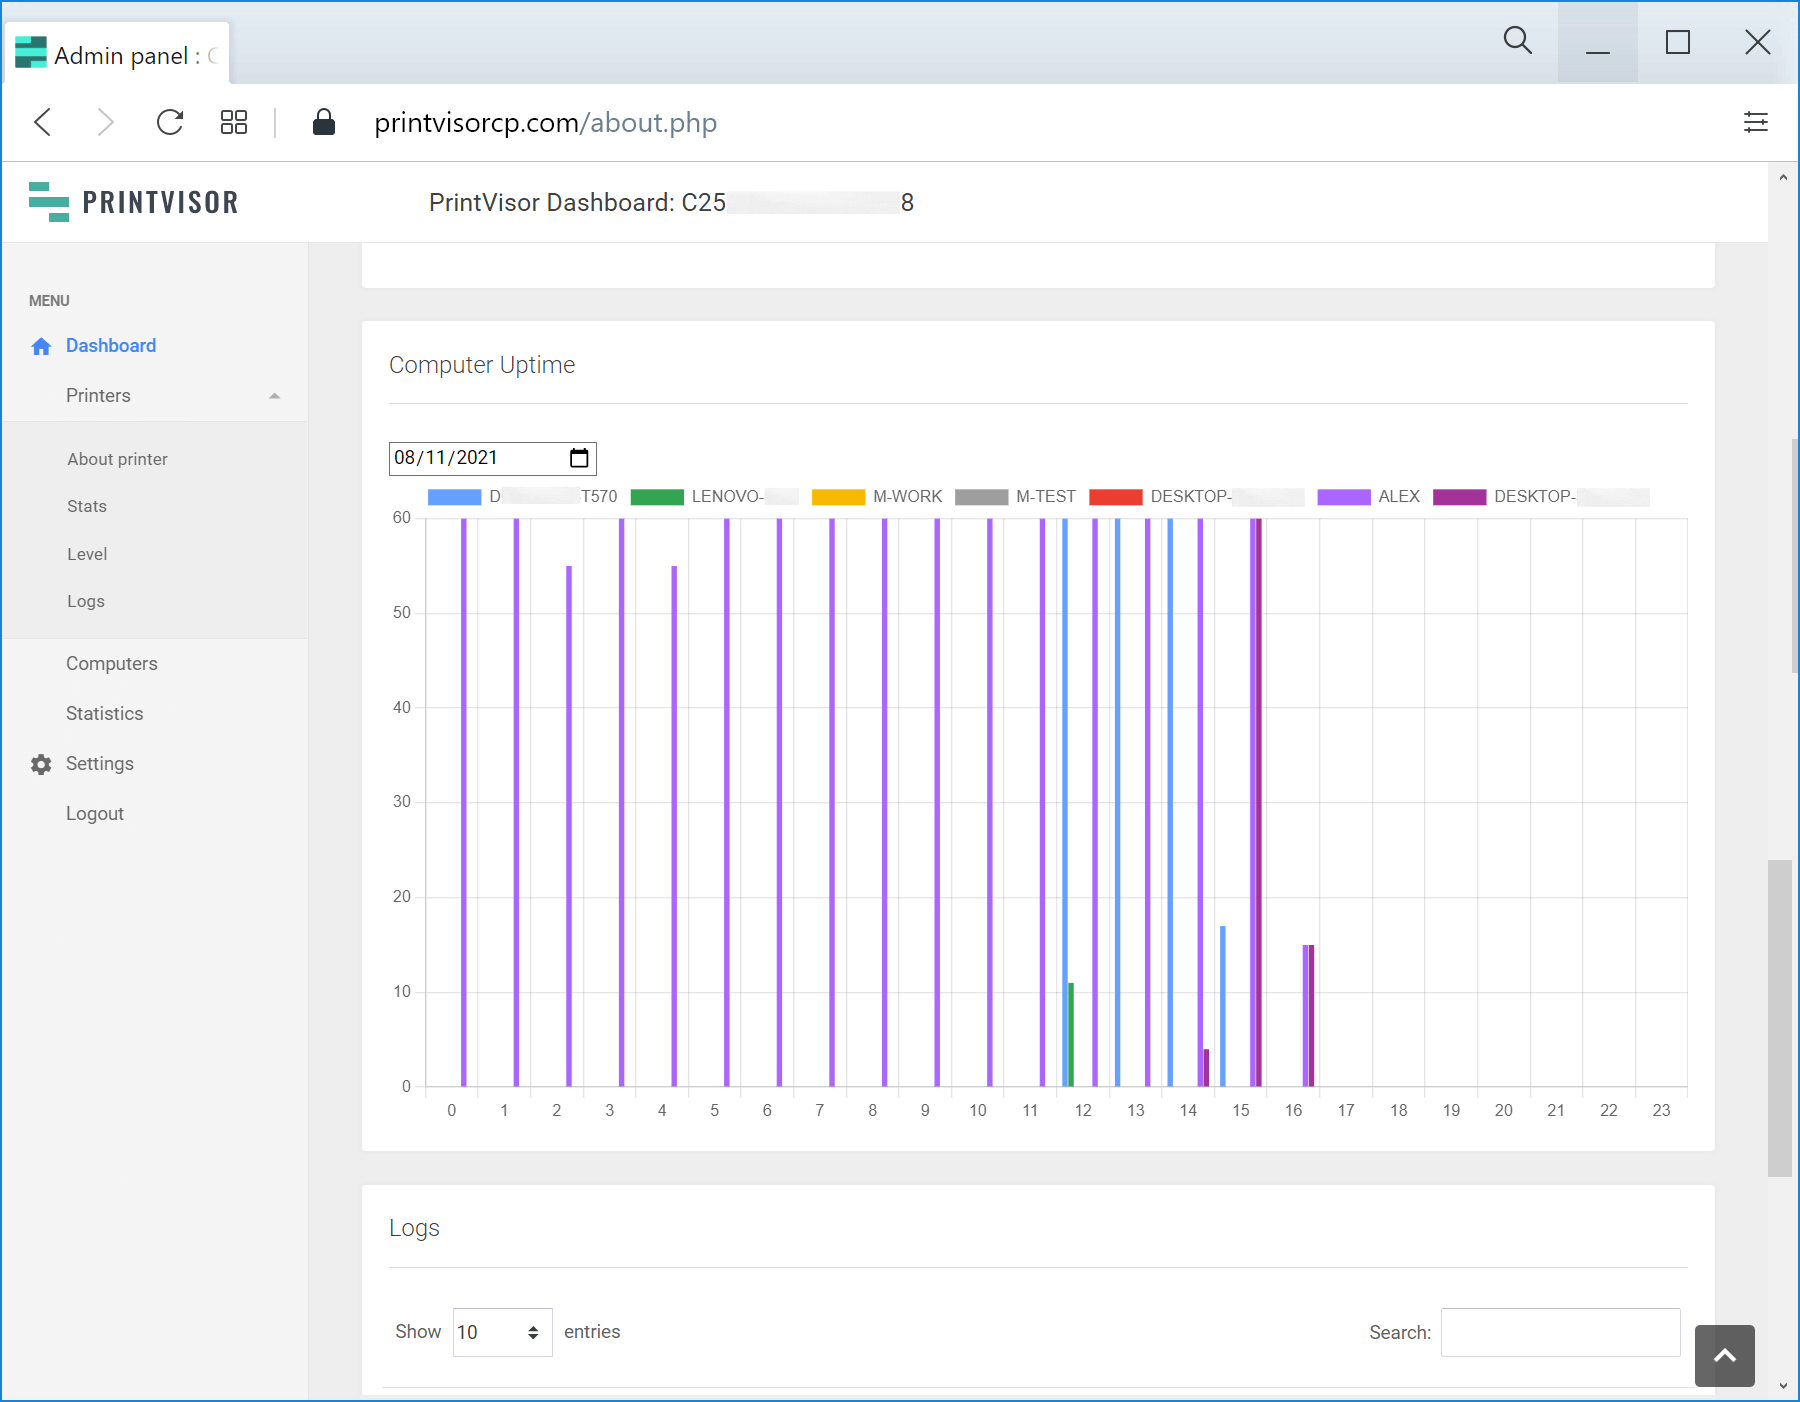Screen dimensions: 1800x1402
Task: Open About printer page
Action: click(117, 459)
